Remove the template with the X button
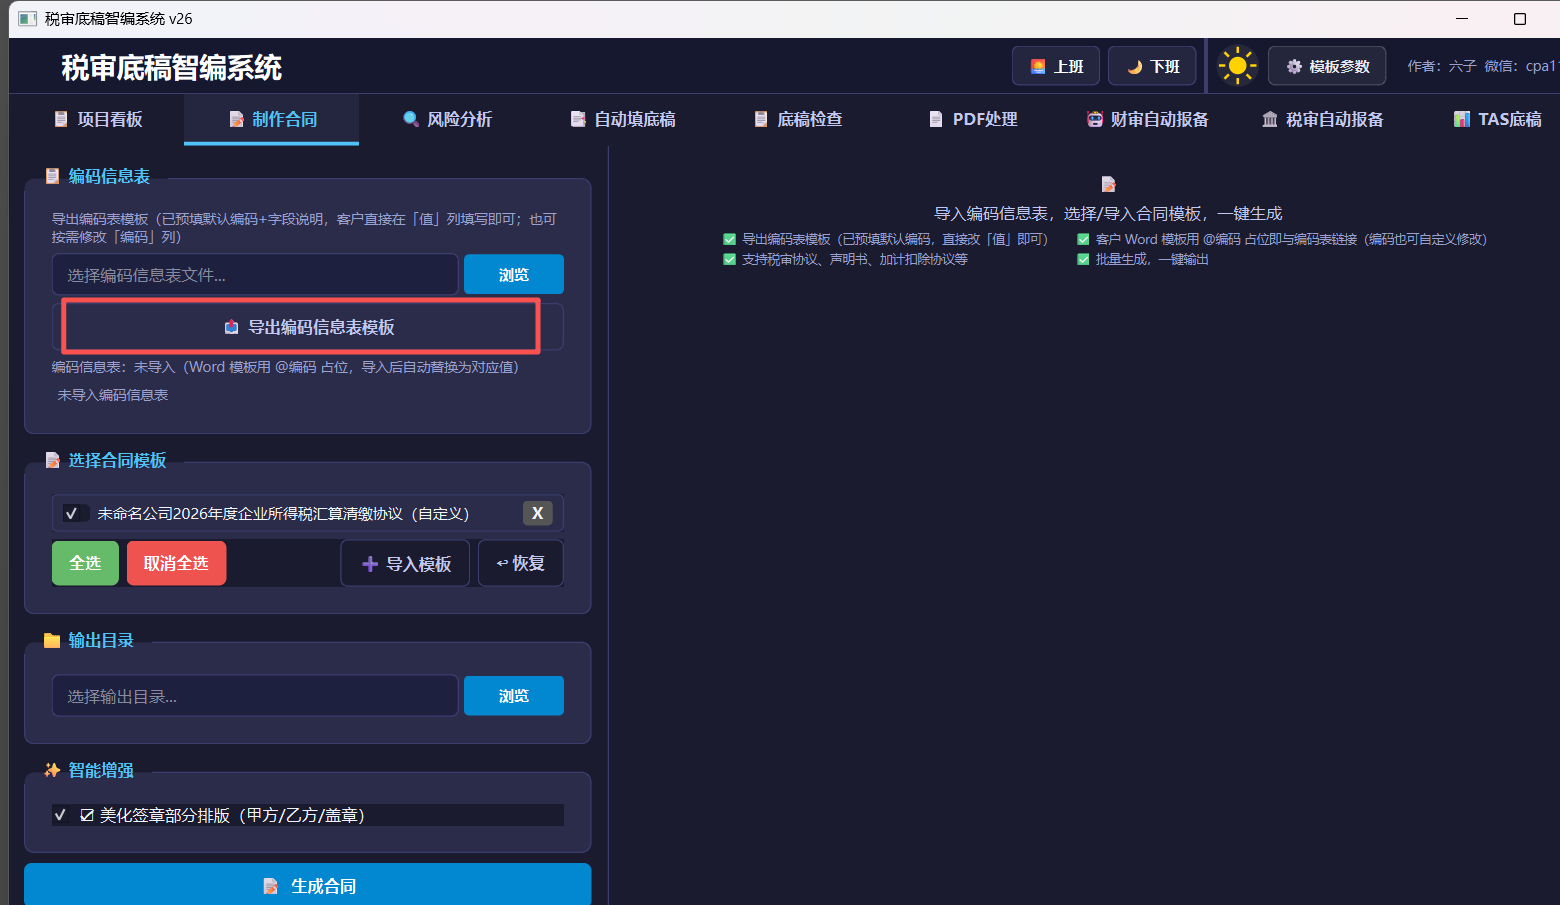1560x905 pixels. click(x=538, y=513)
